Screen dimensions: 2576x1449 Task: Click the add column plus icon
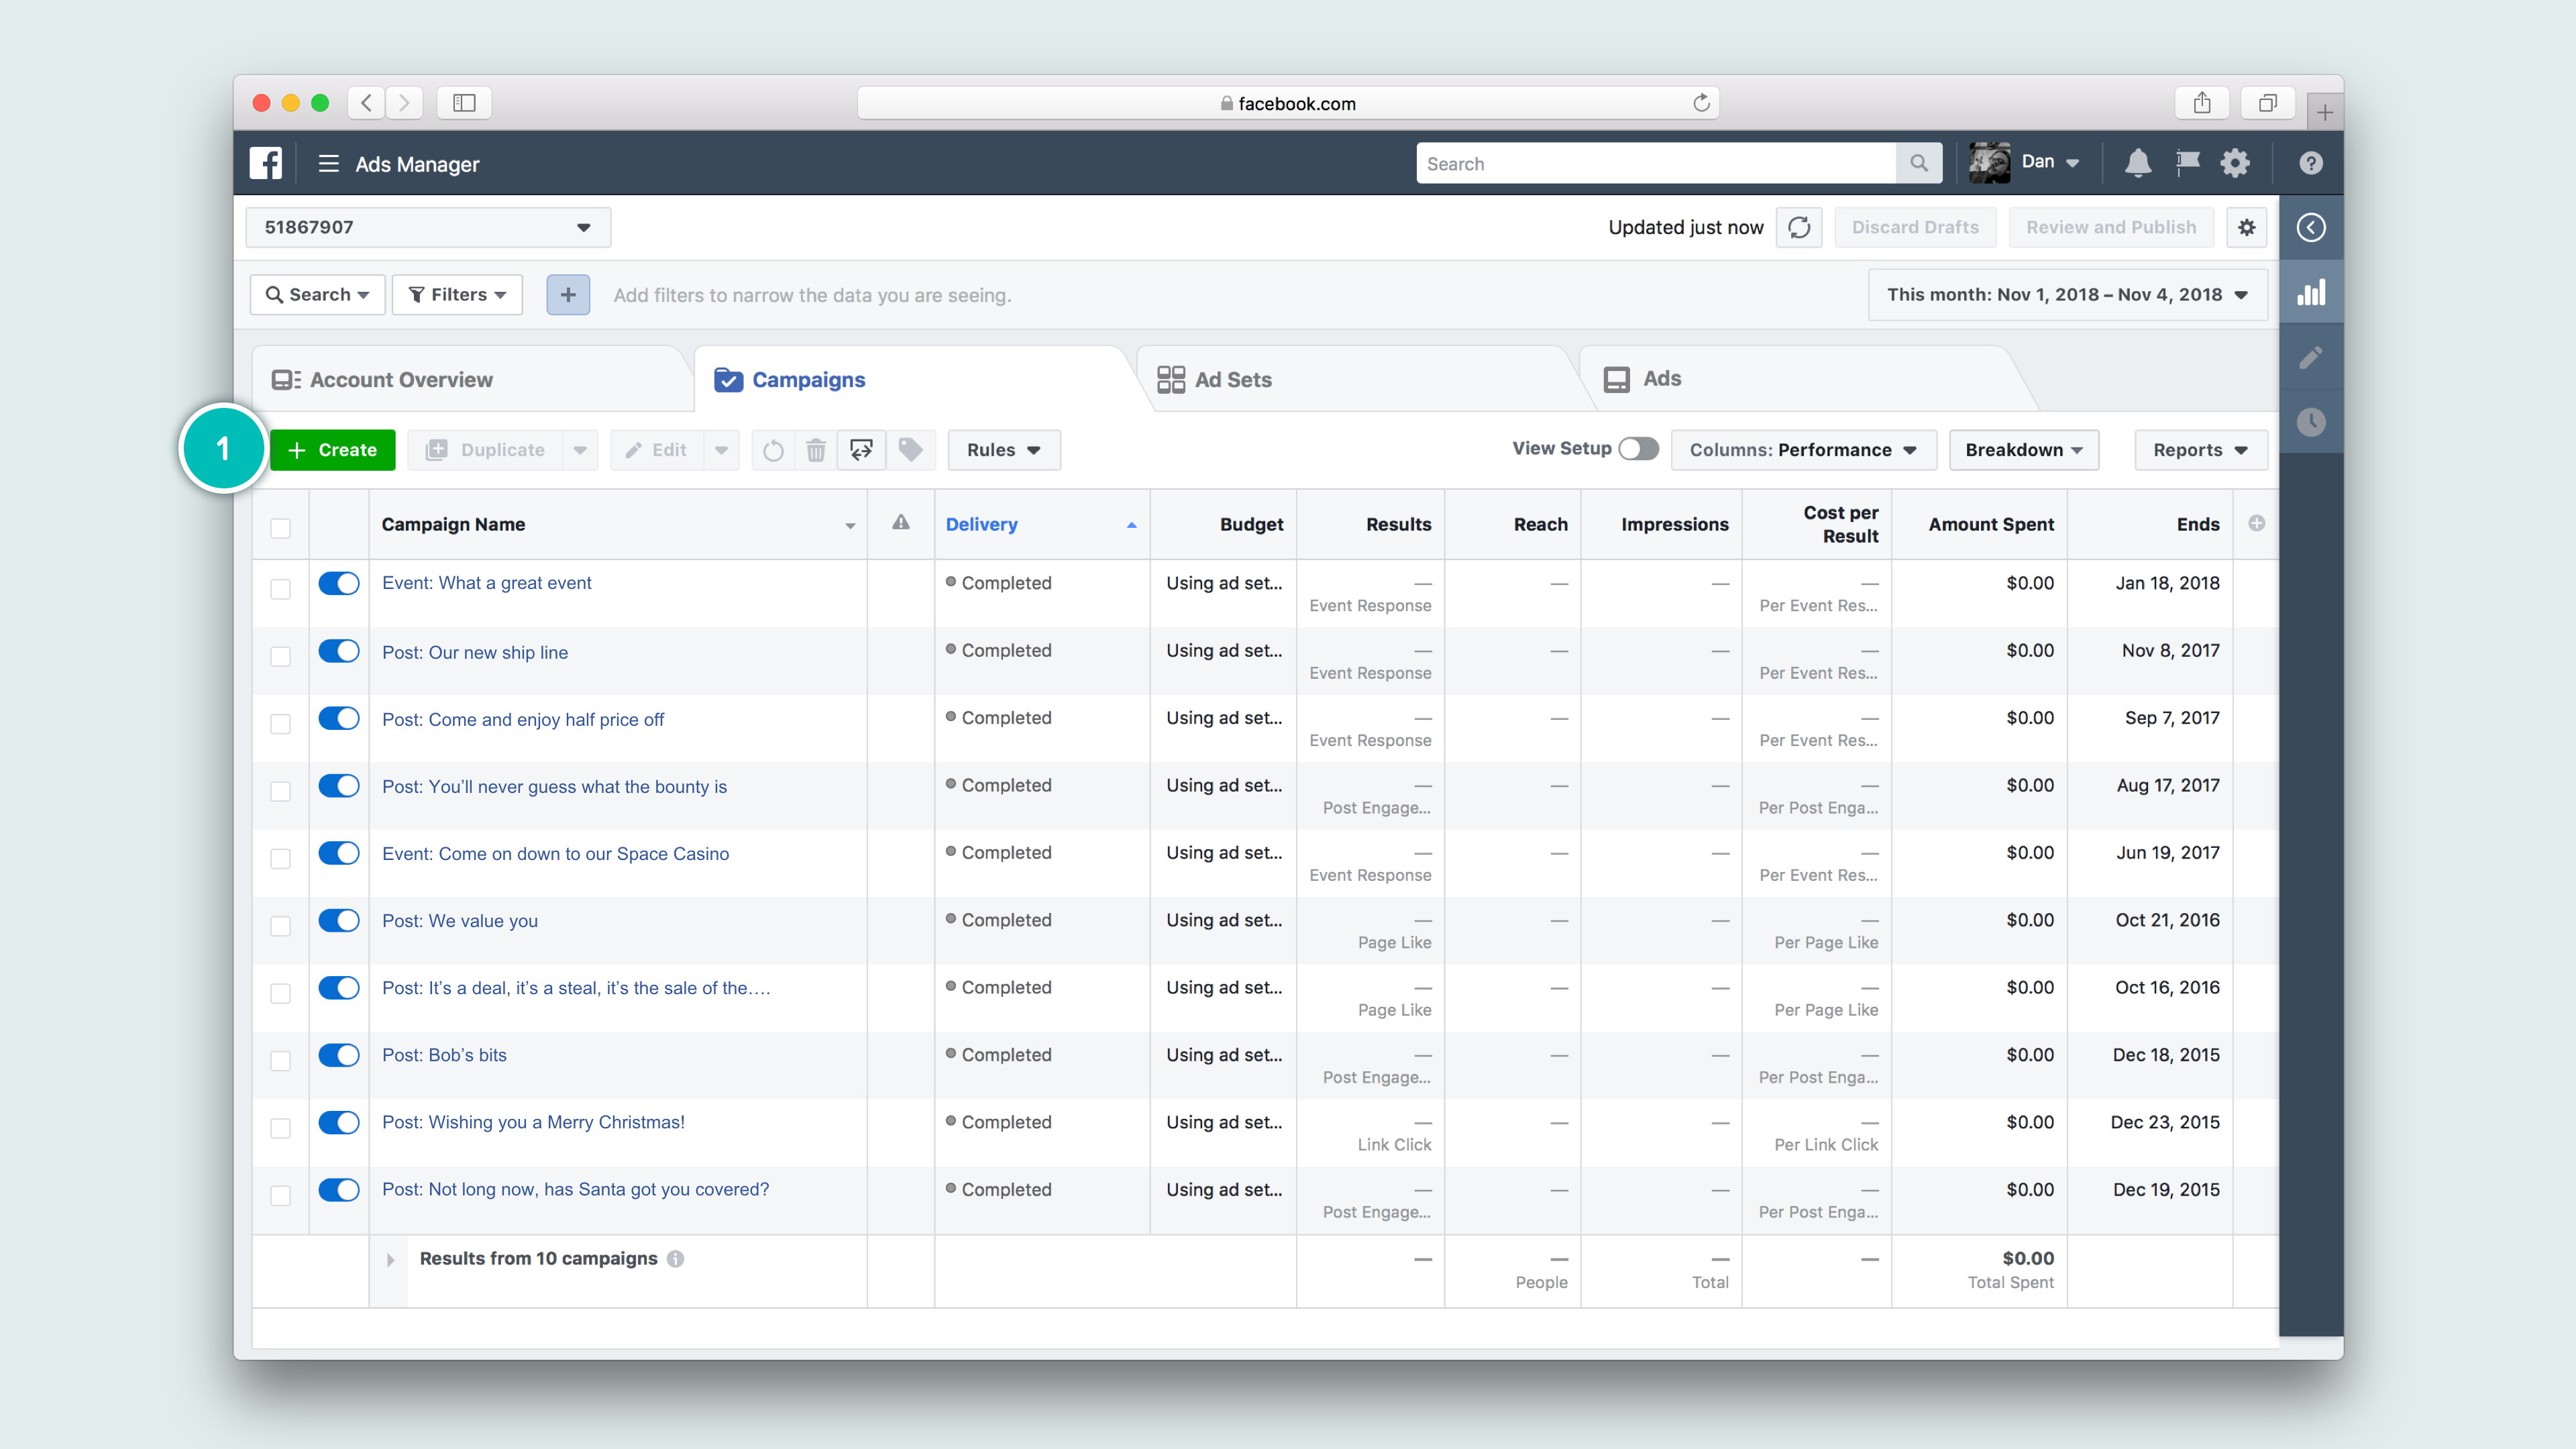coord(2256,524)
